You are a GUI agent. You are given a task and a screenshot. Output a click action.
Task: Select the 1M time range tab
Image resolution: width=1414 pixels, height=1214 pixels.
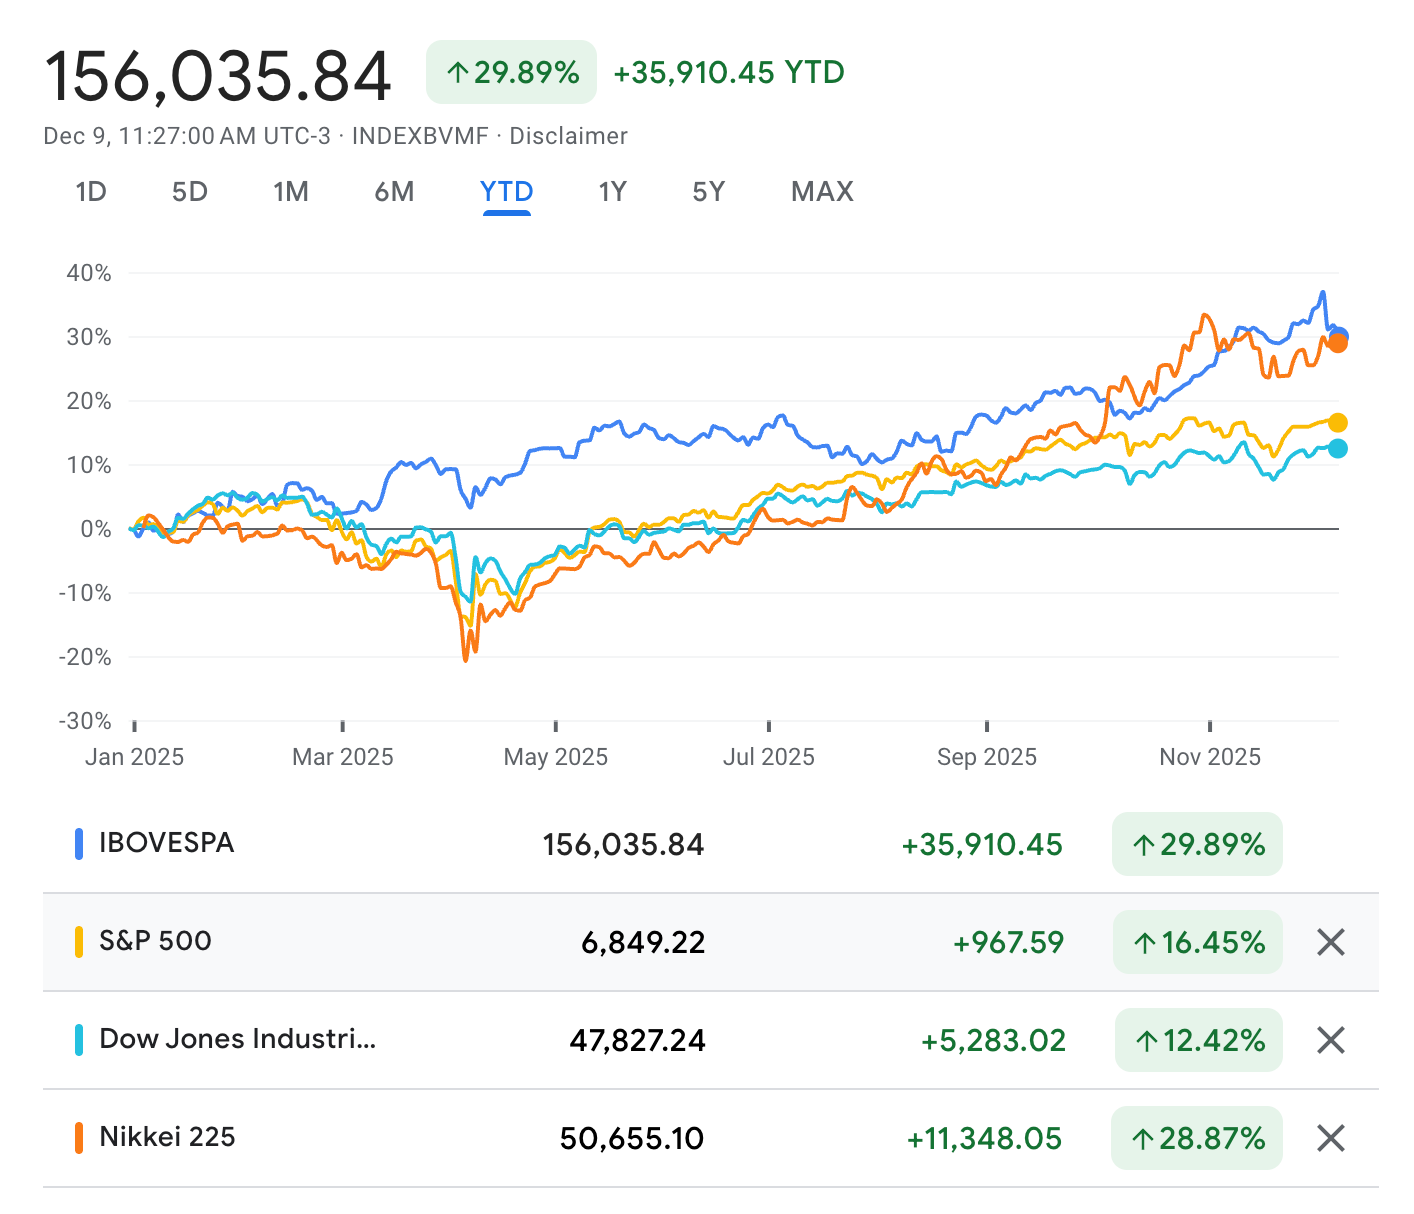[x=291, y=192]
